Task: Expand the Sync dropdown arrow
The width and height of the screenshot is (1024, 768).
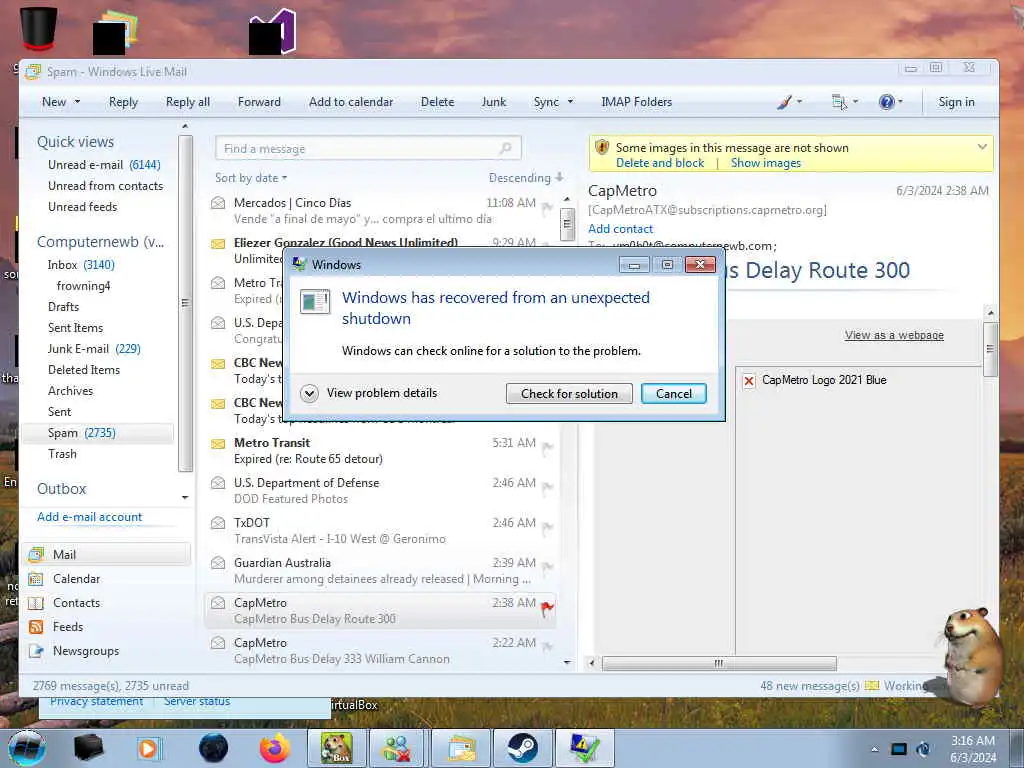Action: click(x=570, y=102)
